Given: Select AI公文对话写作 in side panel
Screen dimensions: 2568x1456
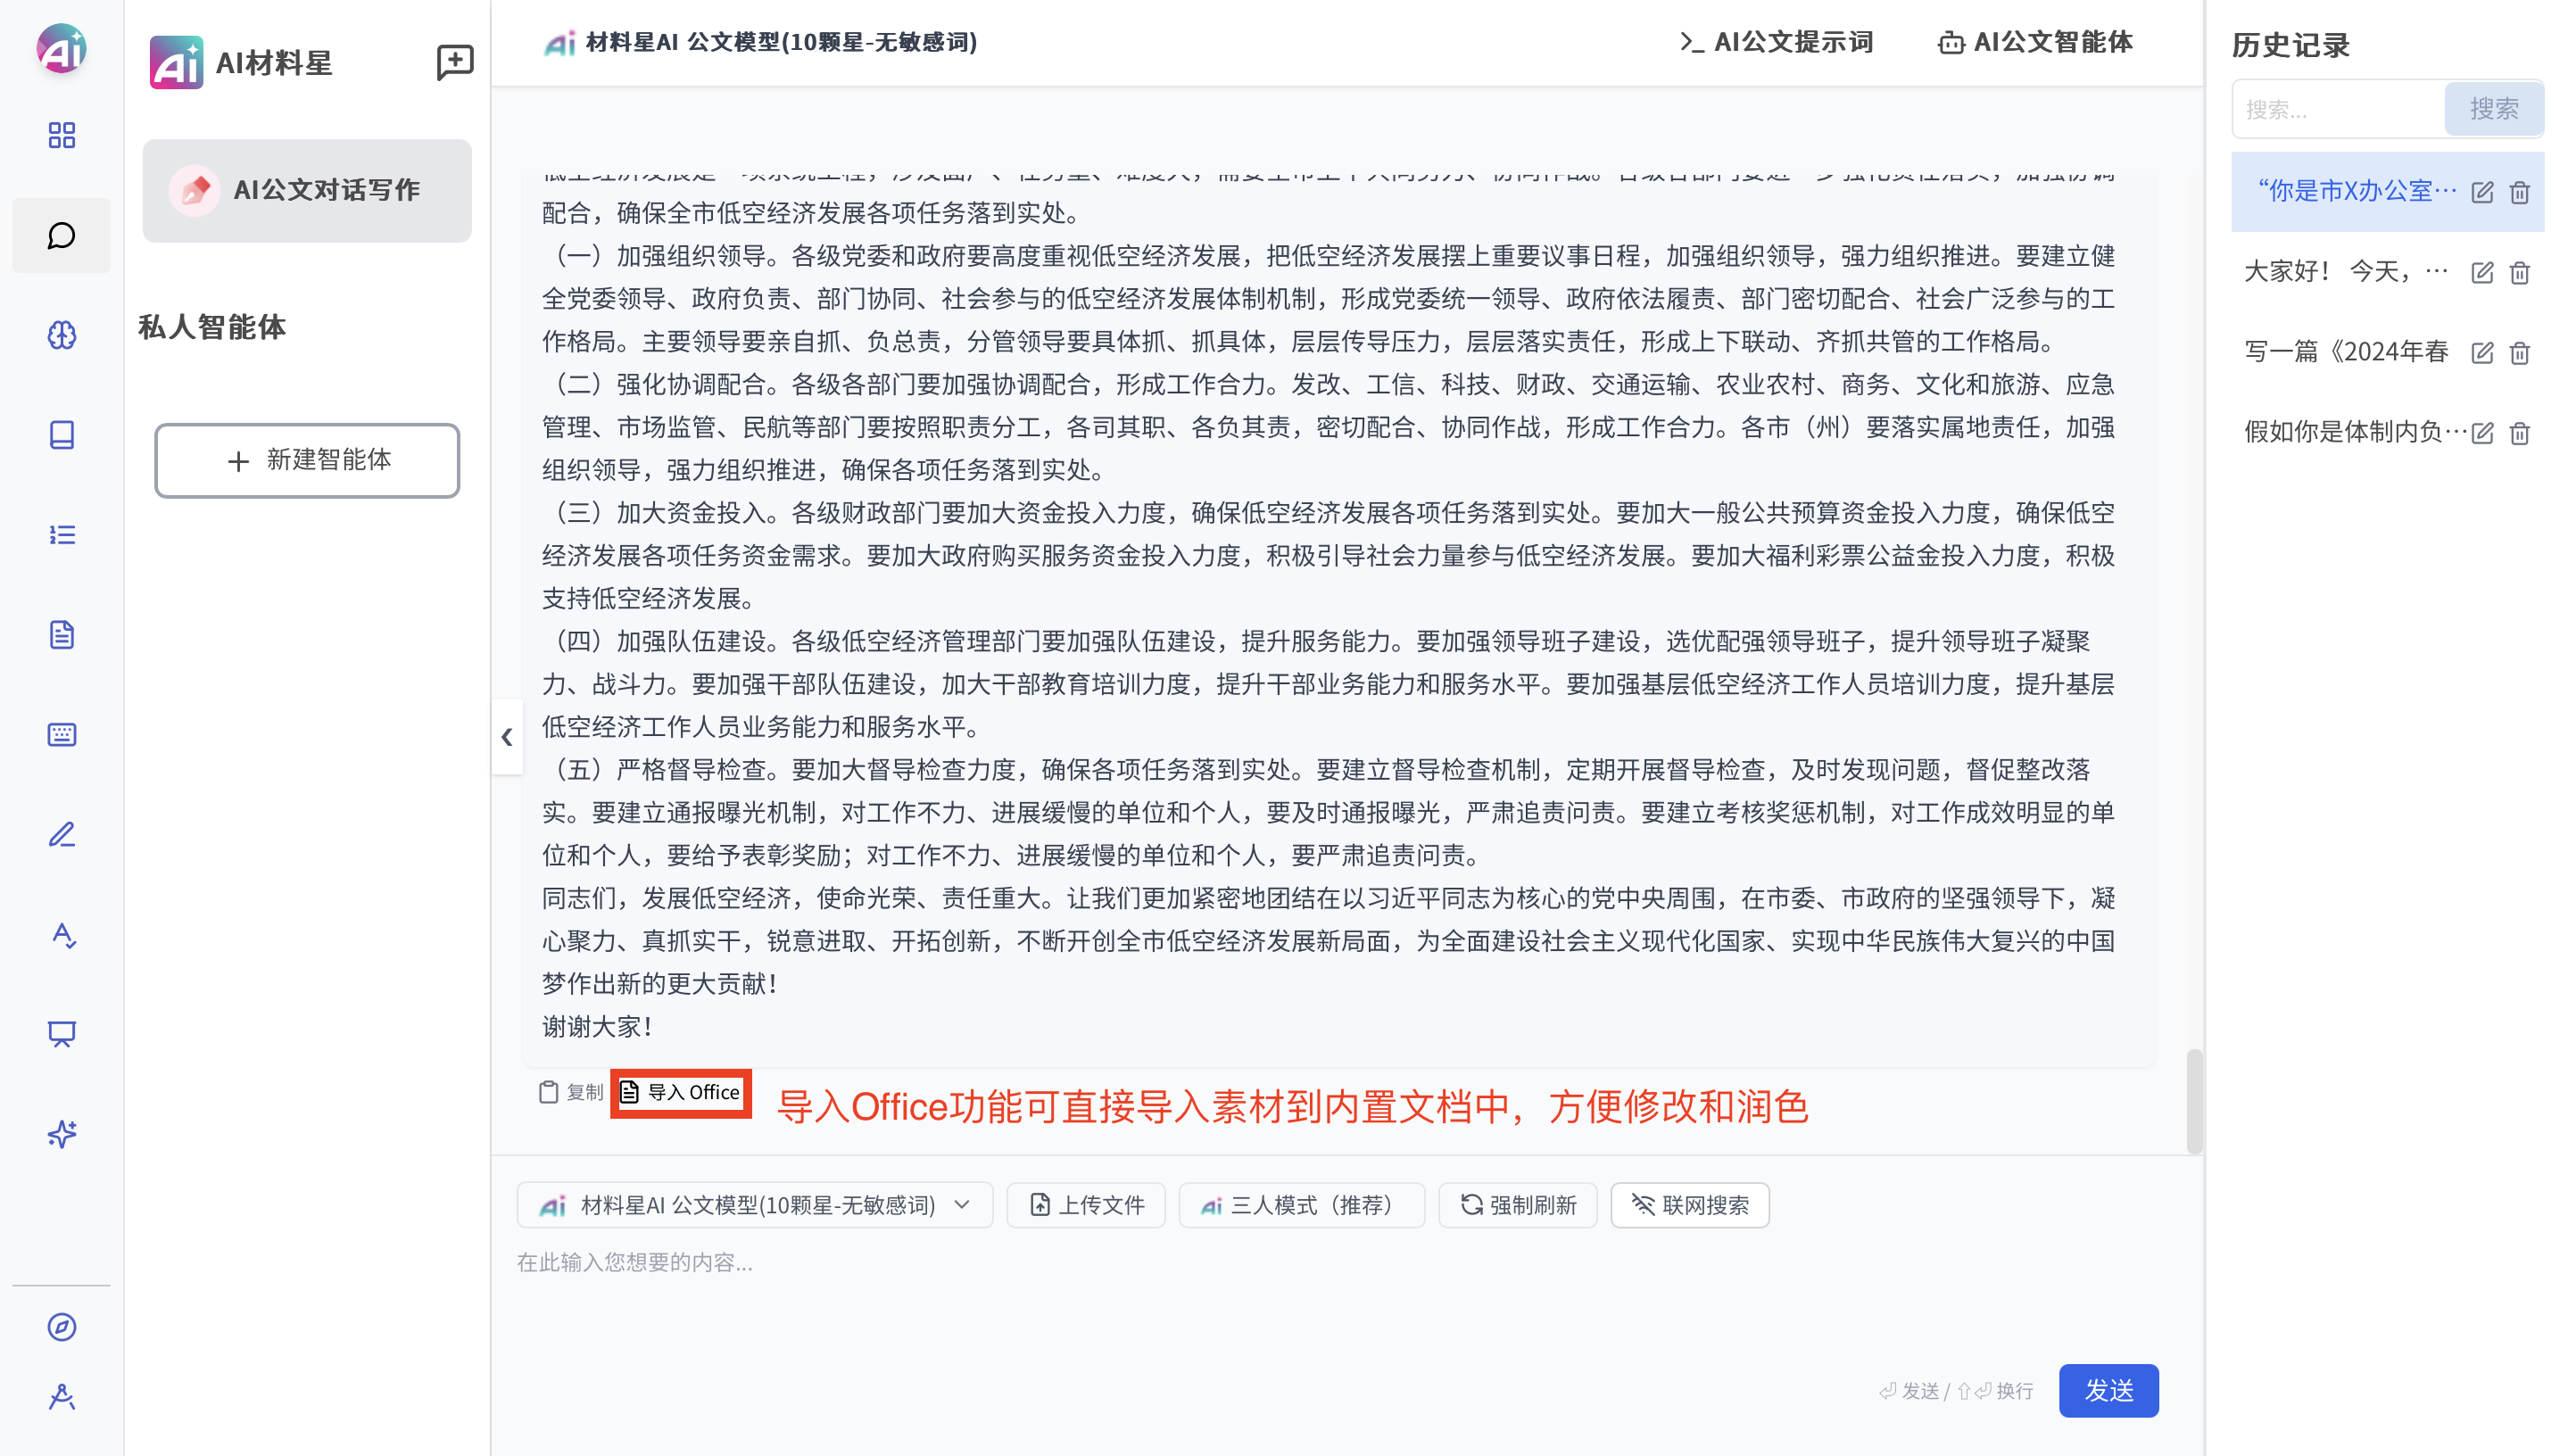Looking at the screenshot, I should pos(307,190).
